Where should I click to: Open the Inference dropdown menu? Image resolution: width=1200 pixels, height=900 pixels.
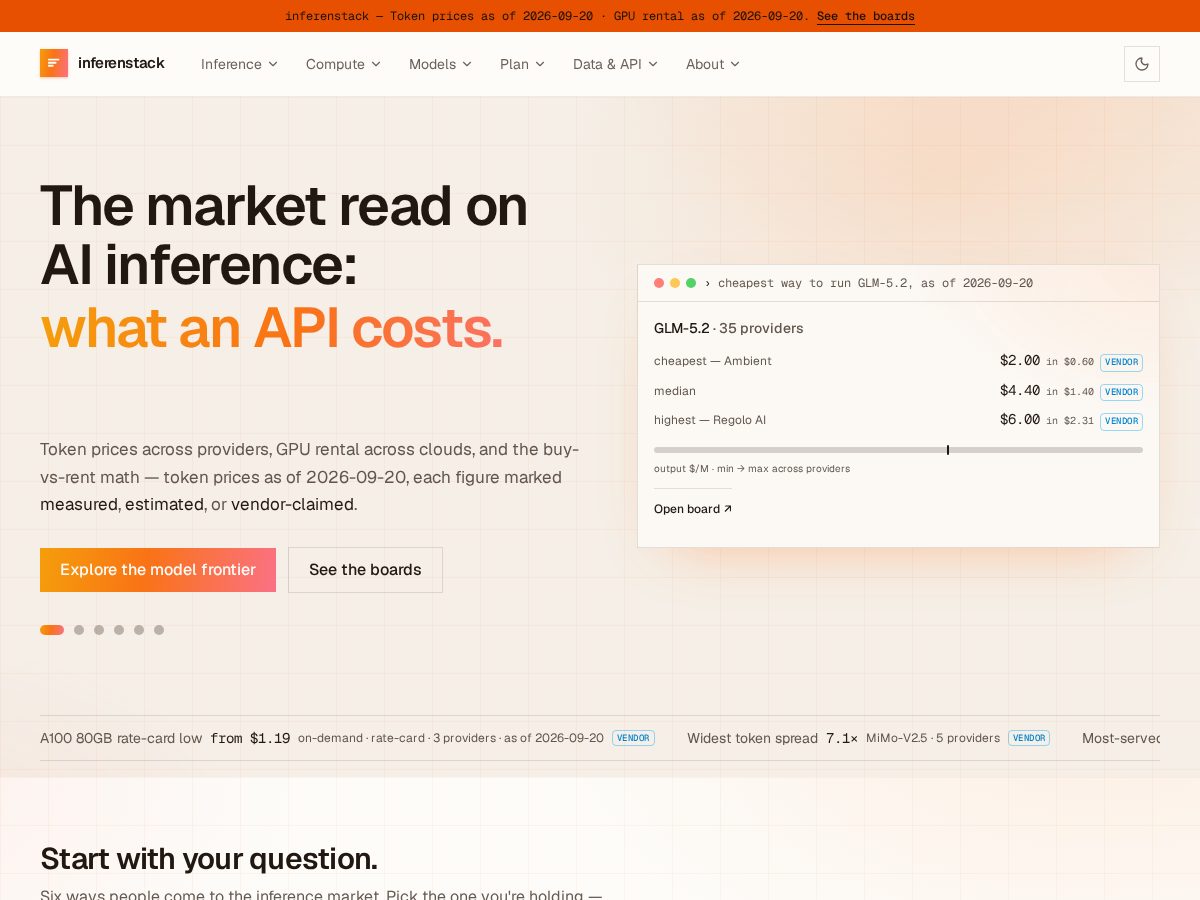click(x=239, y=64)
